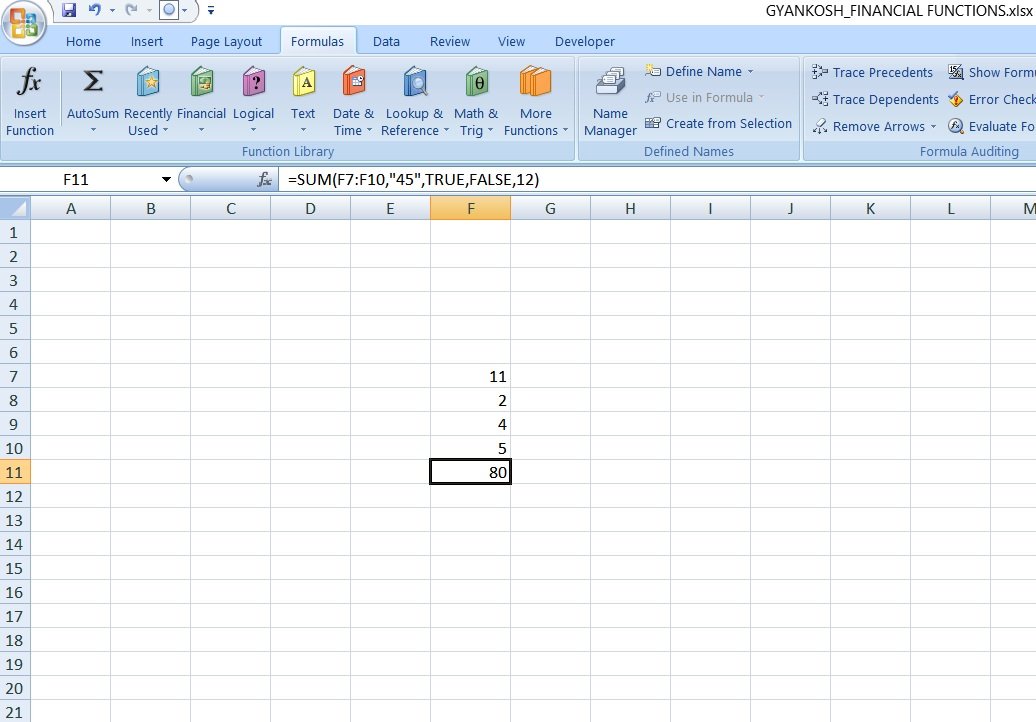Click Create from Selection
The image size is (1036, 722).
pos(719,123)
